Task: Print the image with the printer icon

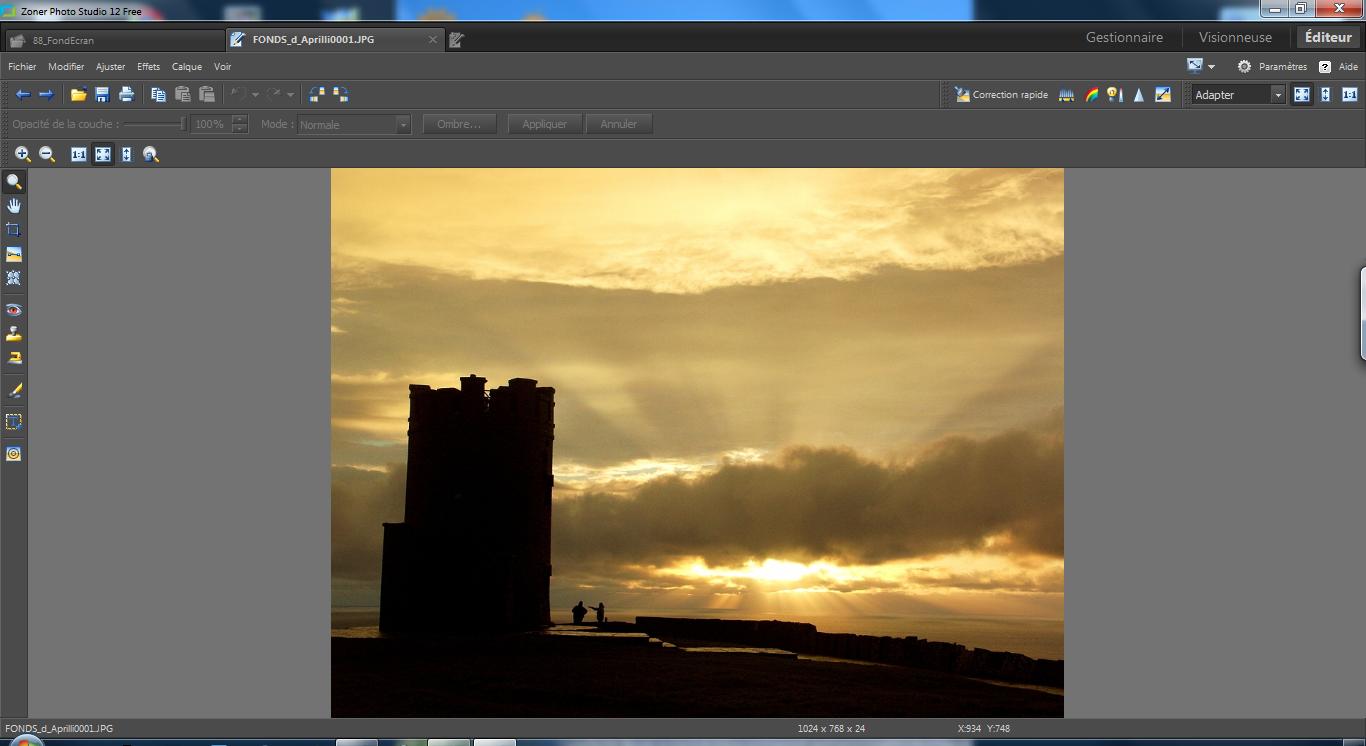Action: click(126, 95)
